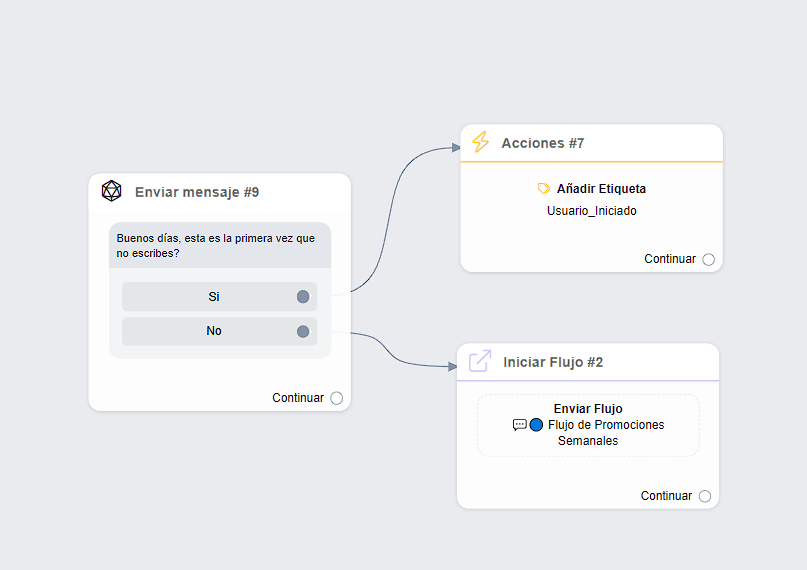Click the lightning bolt icon on Acciones #7
The width and height of the screenshot is (807, 570).
click(x=480, y=142)
